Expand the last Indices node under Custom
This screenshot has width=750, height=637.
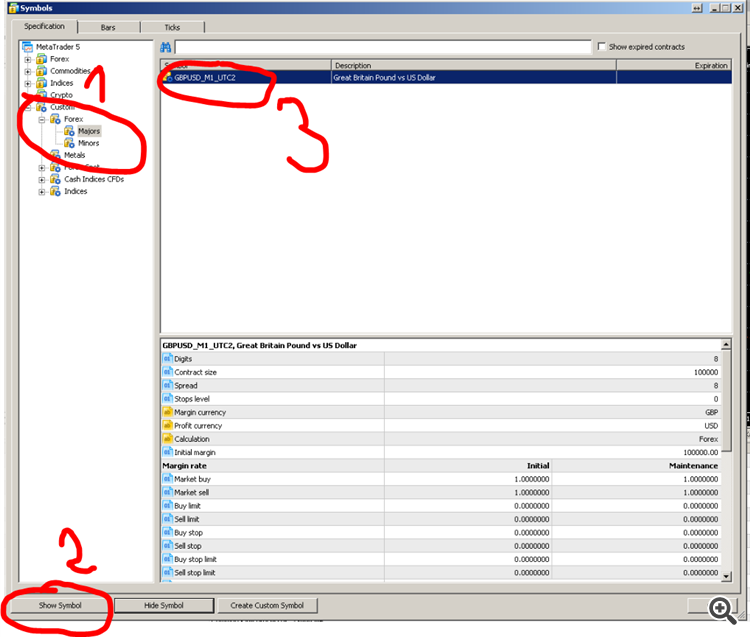(x=42, y=192)
